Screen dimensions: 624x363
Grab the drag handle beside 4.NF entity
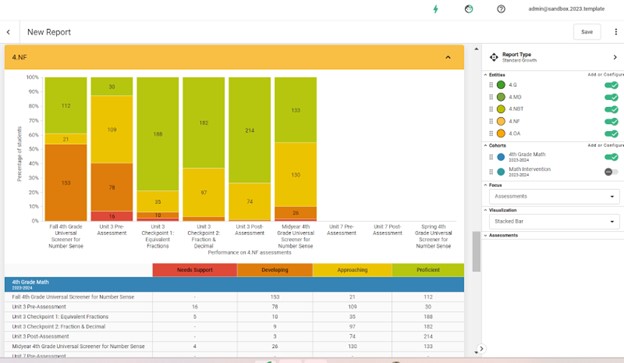(x=491, y=121)
